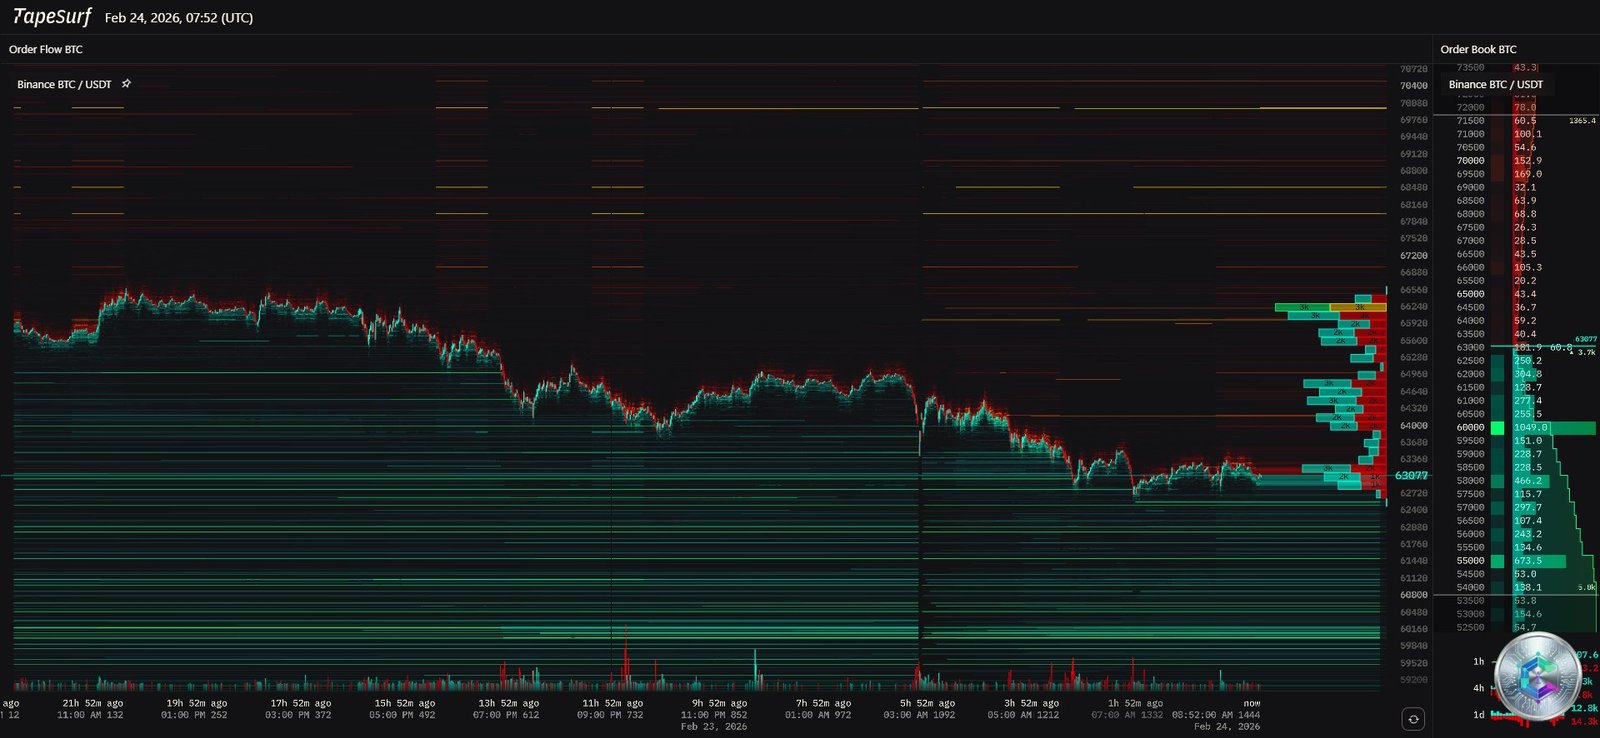This screenshot has width=1600, height=738.
Task: Click the 1365.4 cumulative depth label
Action: 1582,121
